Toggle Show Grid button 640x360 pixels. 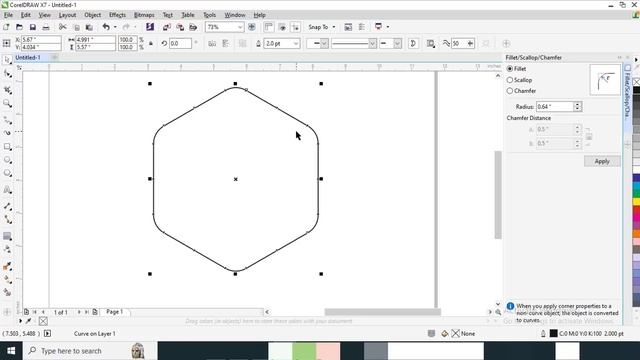[x=282, y=27]
